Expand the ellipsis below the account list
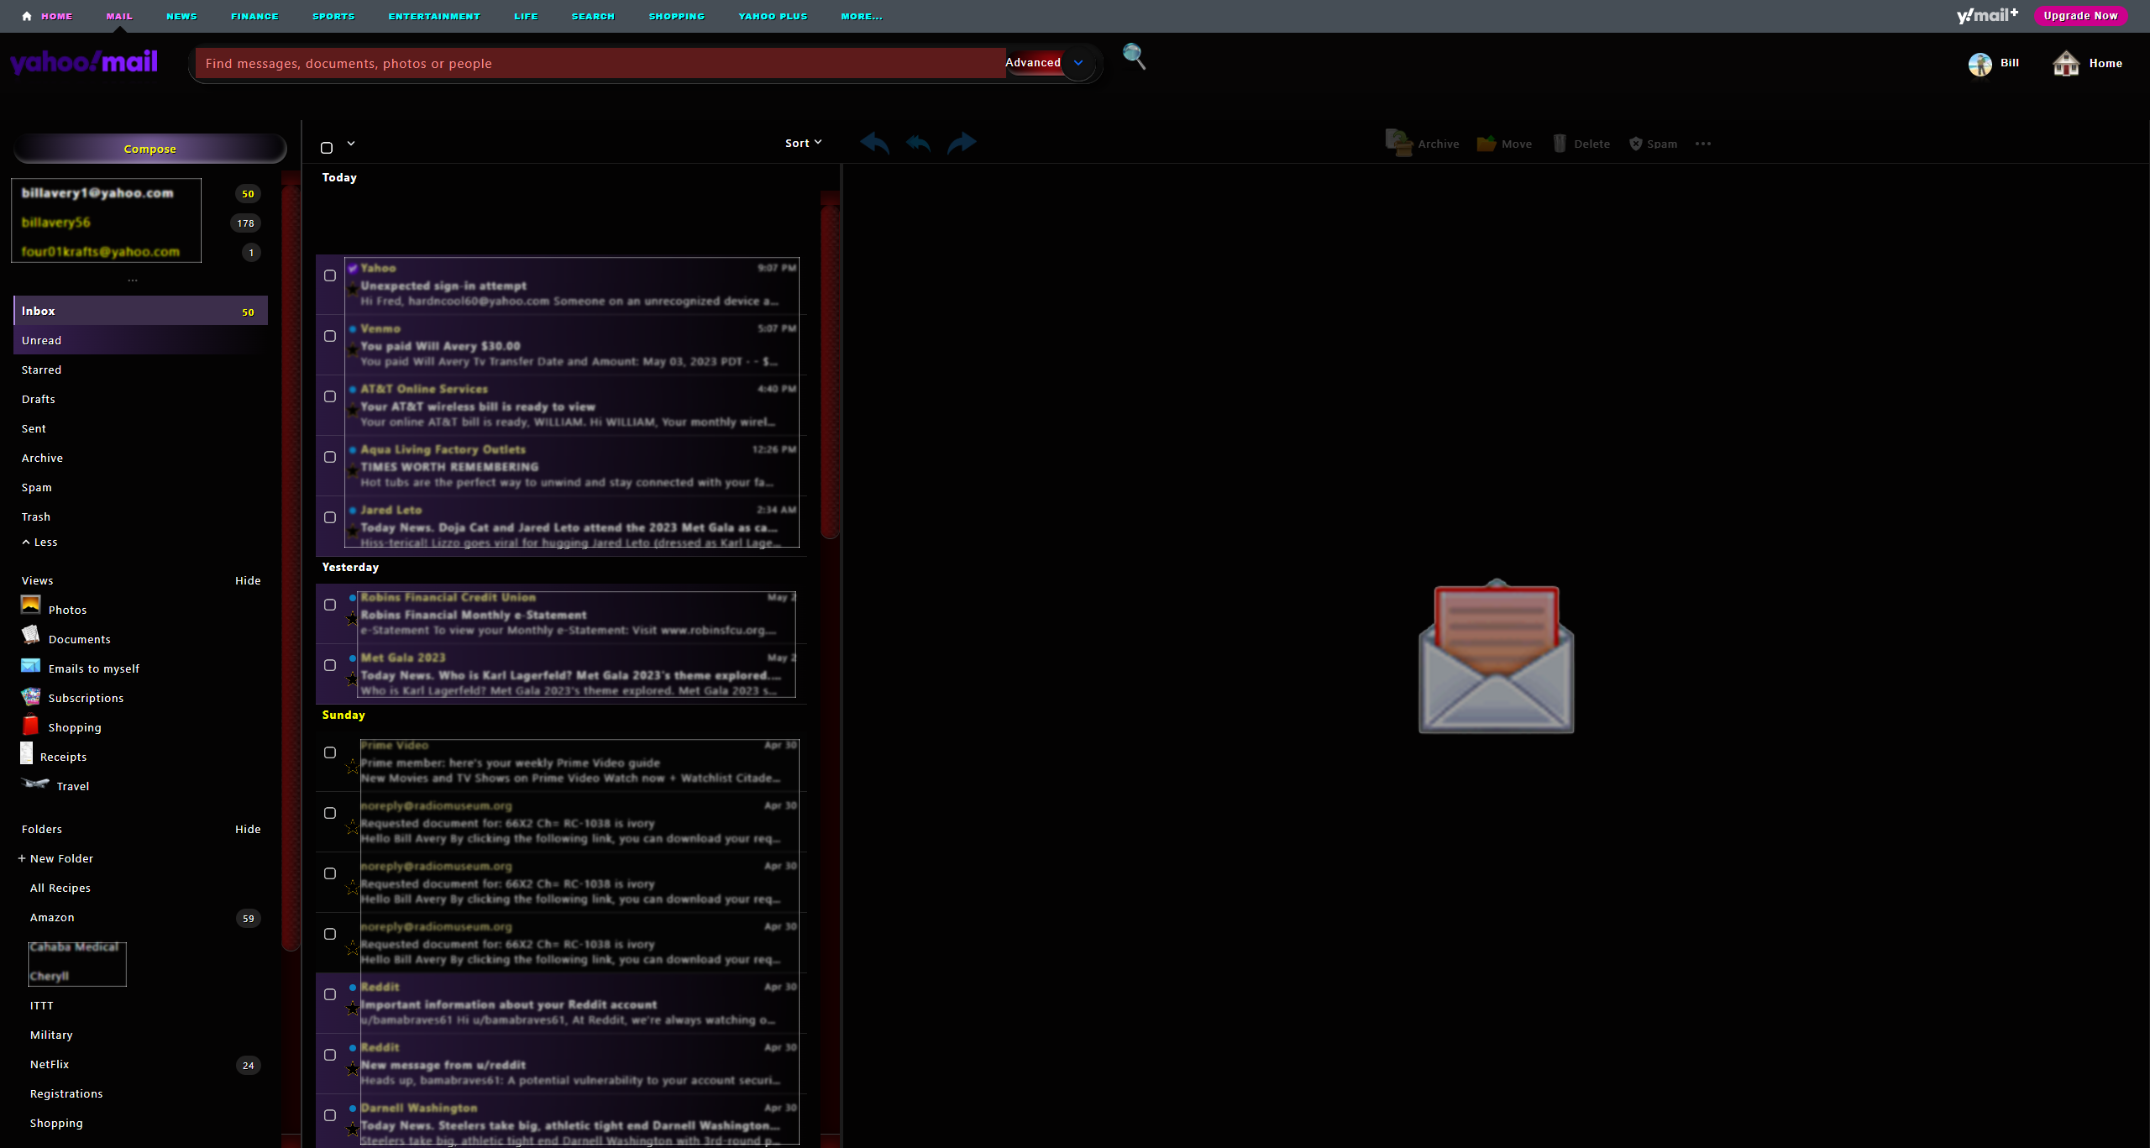Screen dimensions: 2150x1148 pos(133,280)
